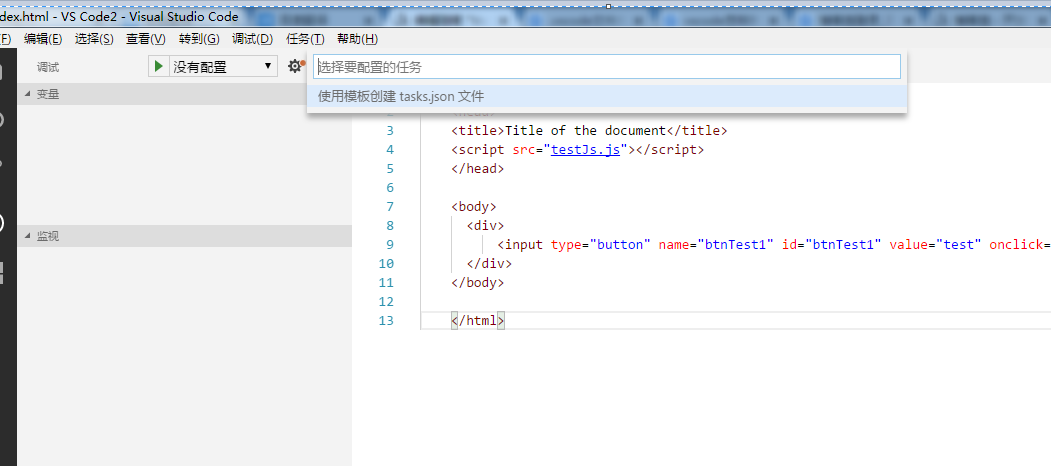Open the 查看(V) menu
The width and height of the screenshot is (1051, 466).
[145, 39]
